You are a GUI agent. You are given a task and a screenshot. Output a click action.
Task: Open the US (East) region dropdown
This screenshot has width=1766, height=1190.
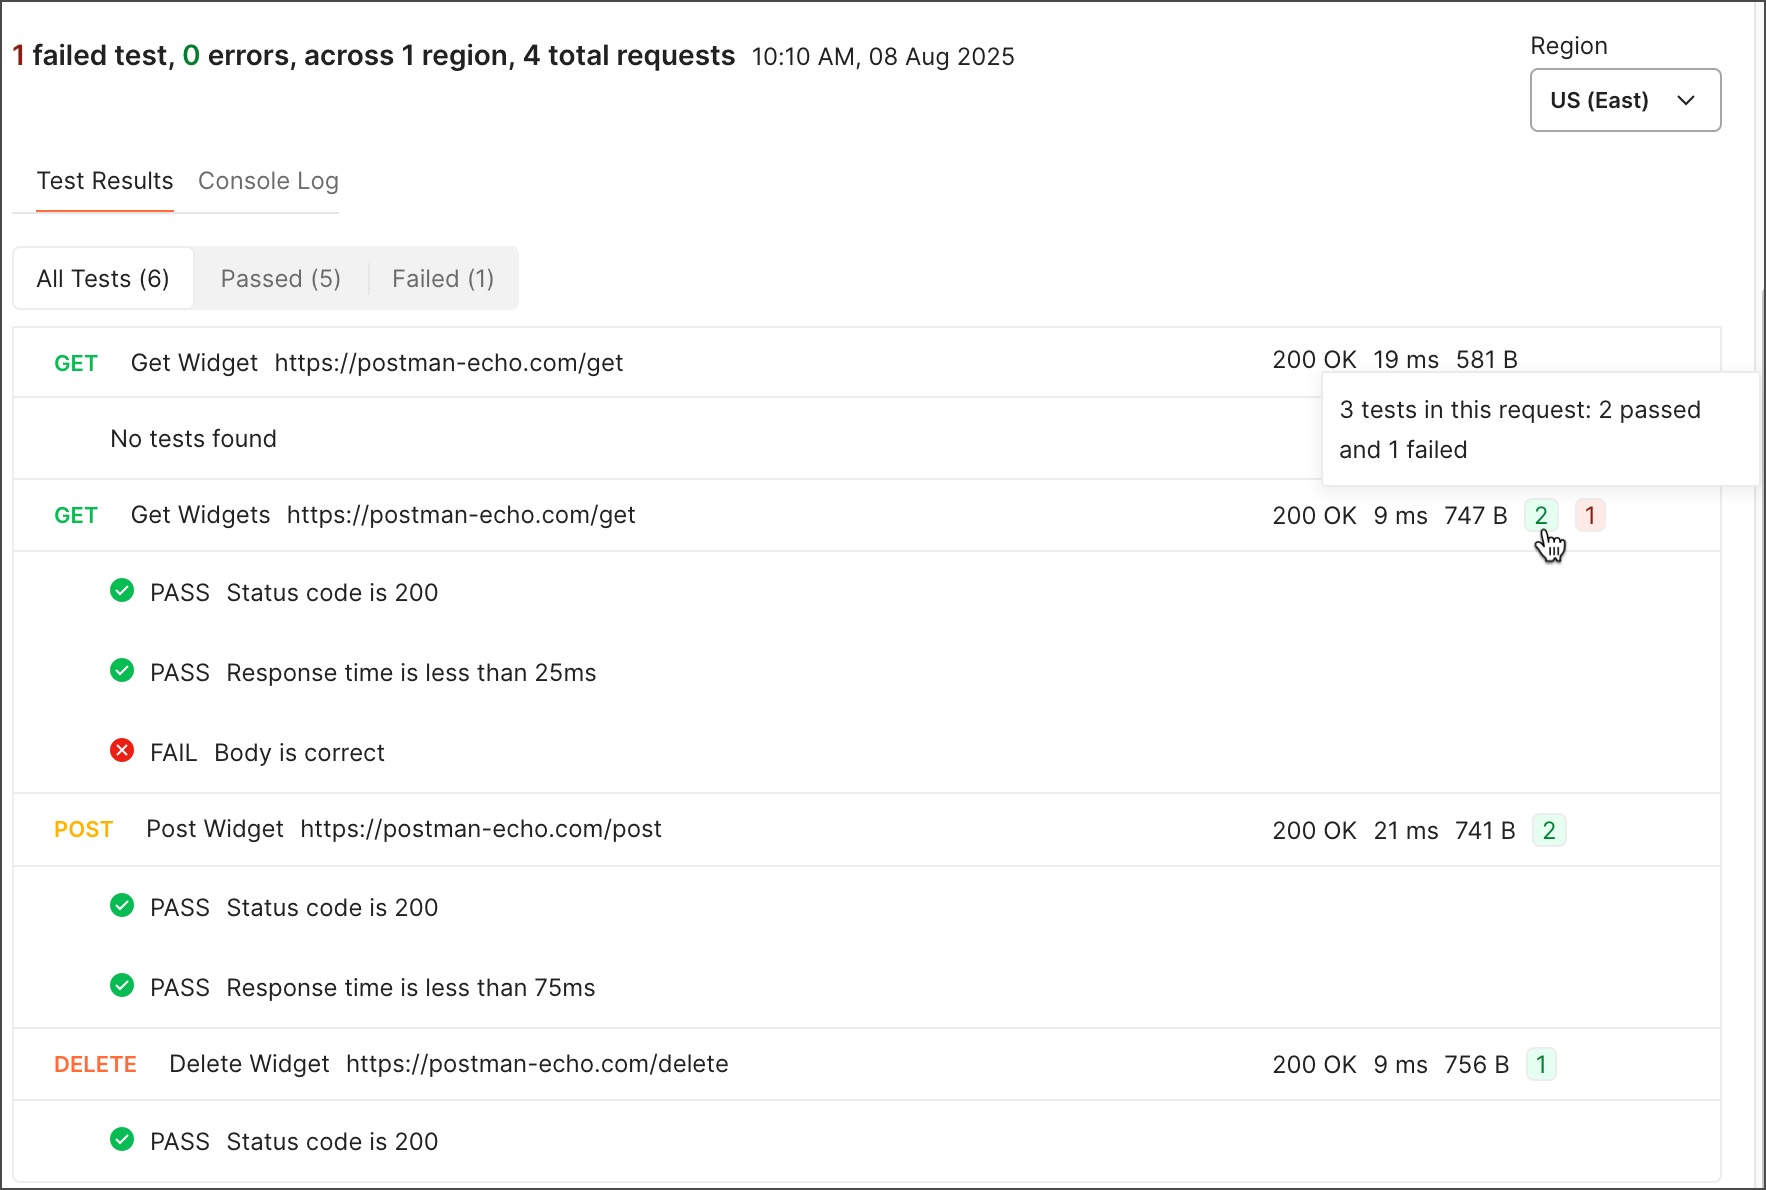coord(1625,100)
